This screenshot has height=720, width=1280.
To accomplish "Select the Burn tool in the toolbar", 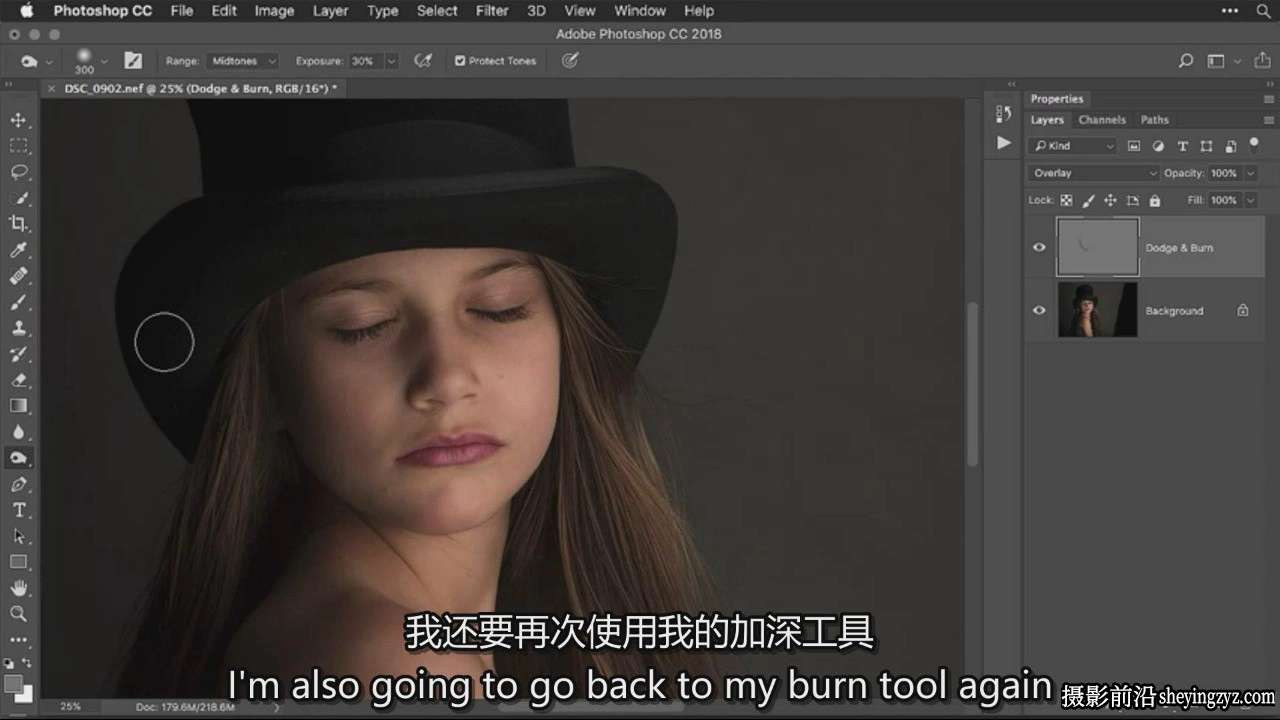I will coord(18,458).
